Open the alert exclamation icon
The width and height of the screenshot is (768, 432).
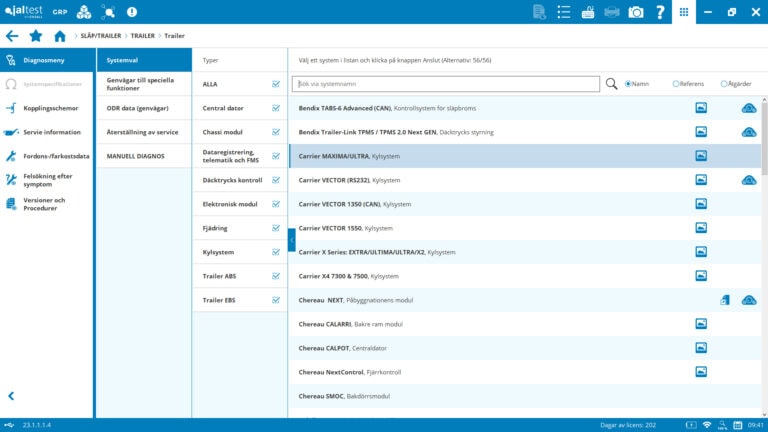pyautogui.click(x=132, y=12)
